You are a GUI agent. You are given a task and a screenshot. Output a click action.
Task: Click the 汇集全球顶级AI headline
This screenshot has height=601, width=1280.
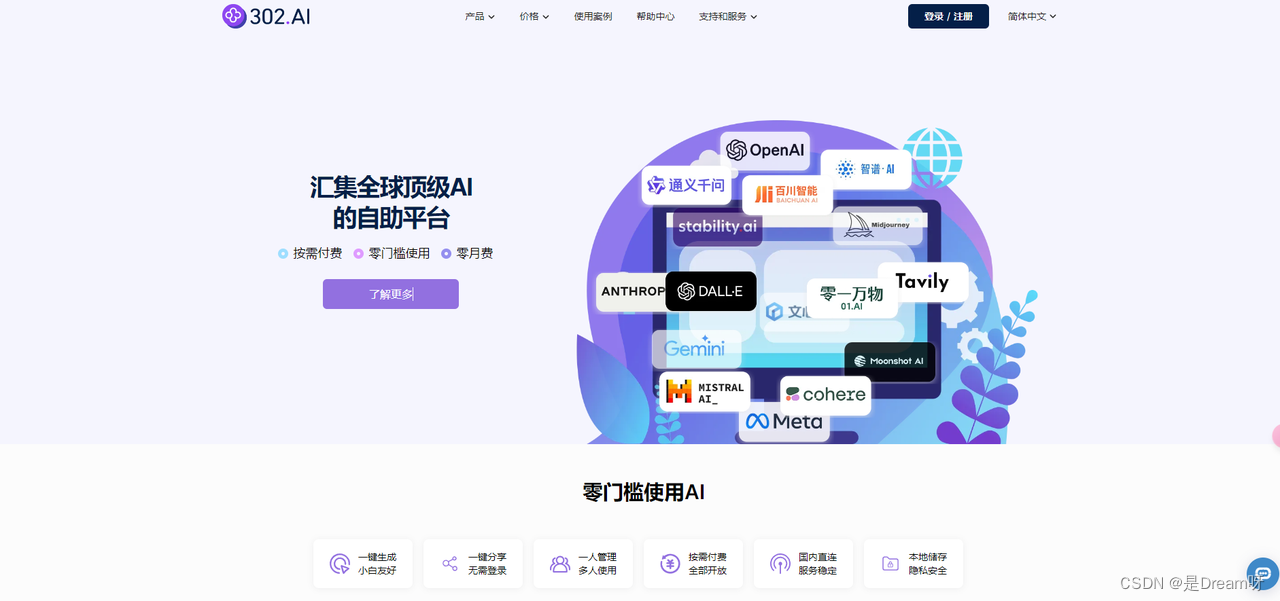click(391, 187)
